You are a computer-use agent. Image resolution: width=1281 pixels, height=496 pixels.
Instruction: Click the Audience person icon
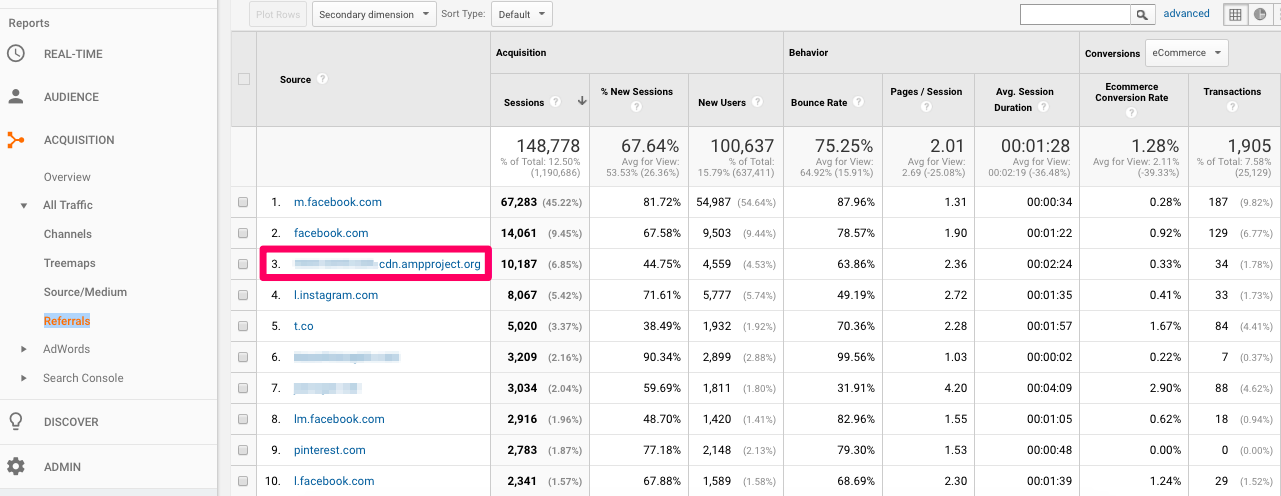tap(16, 97)
